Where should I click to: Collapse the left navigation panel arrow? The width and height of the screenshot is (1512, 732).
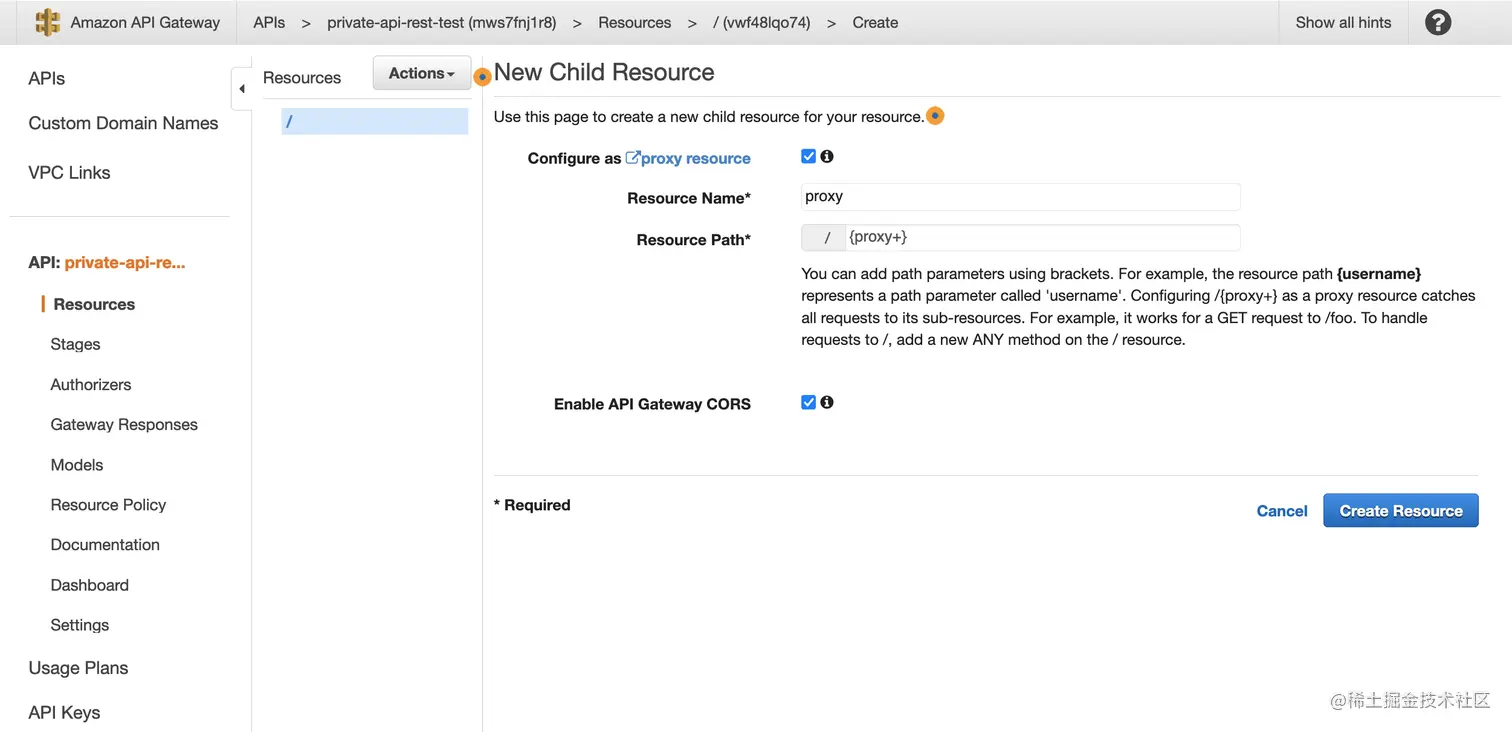(241, 89)
